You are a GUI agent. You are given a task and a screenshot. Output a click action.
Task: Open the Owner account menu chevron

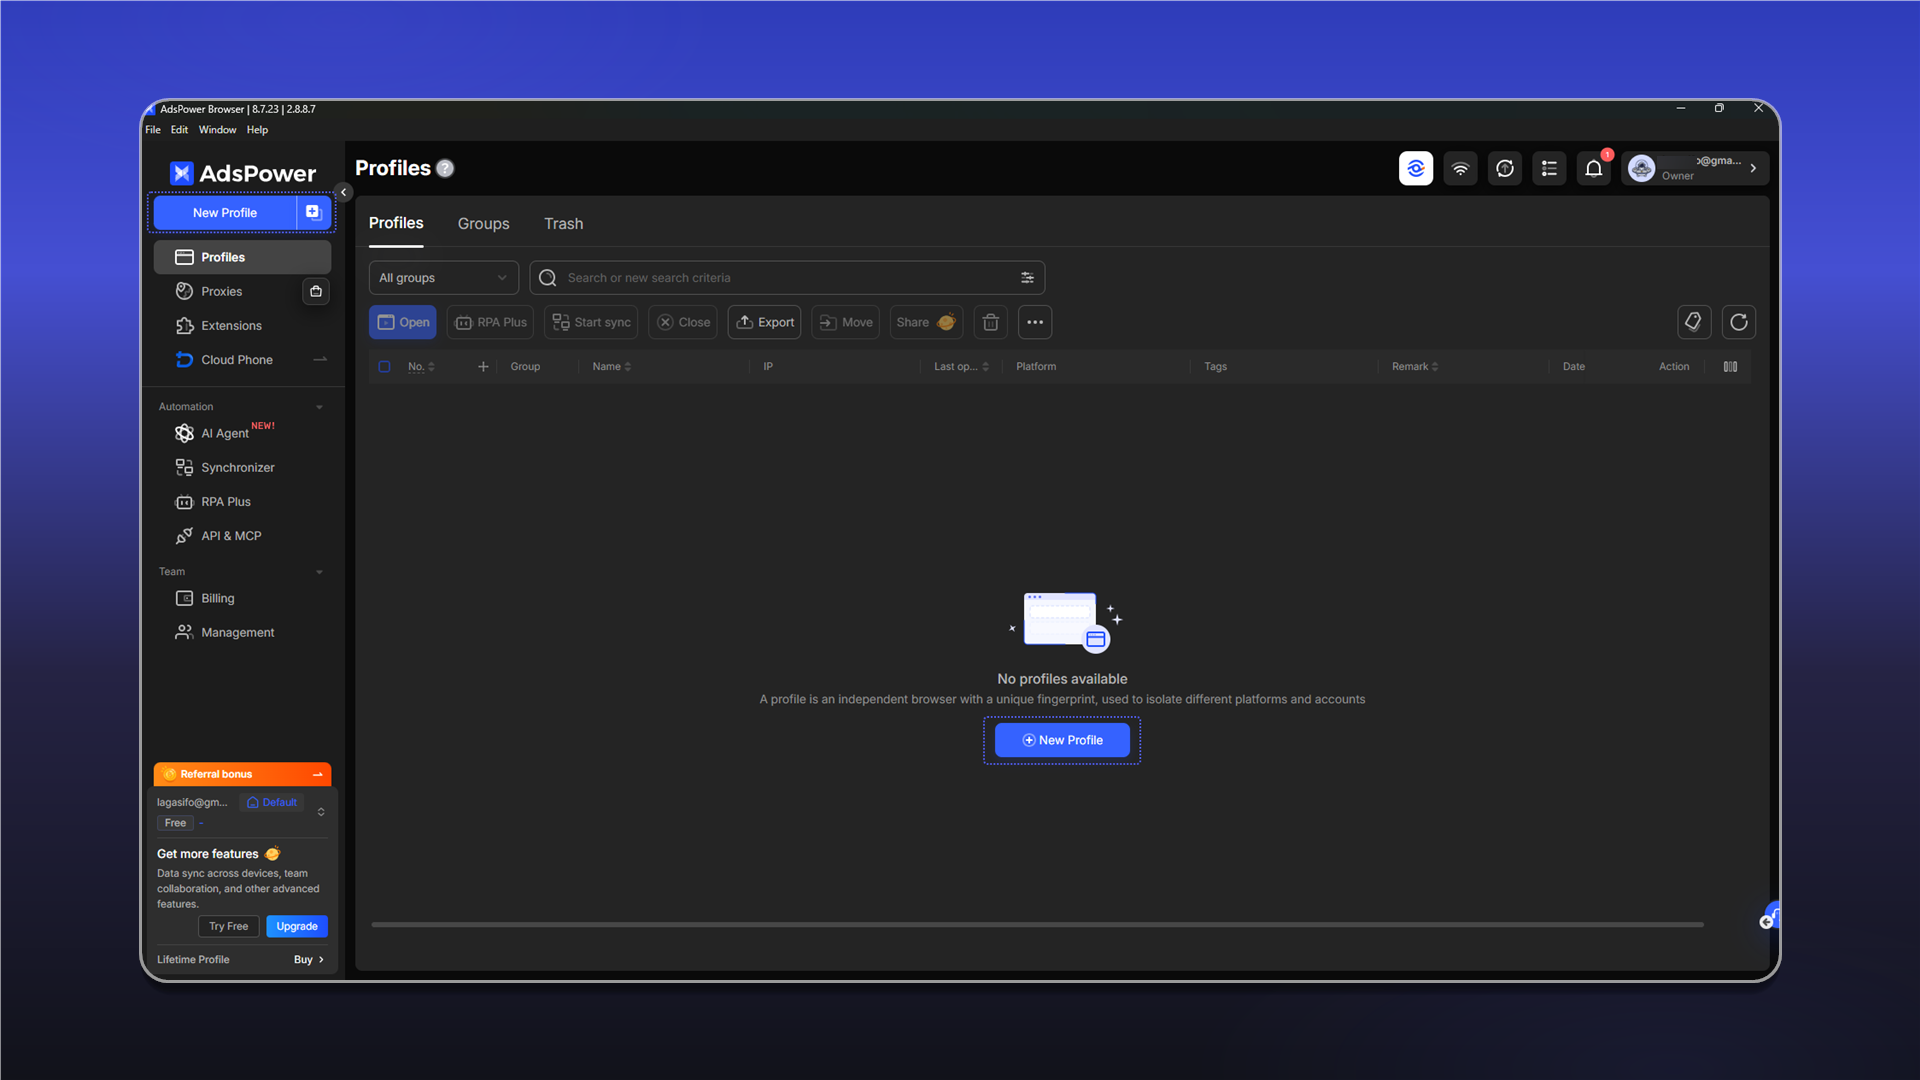(x=1753, y=168)
